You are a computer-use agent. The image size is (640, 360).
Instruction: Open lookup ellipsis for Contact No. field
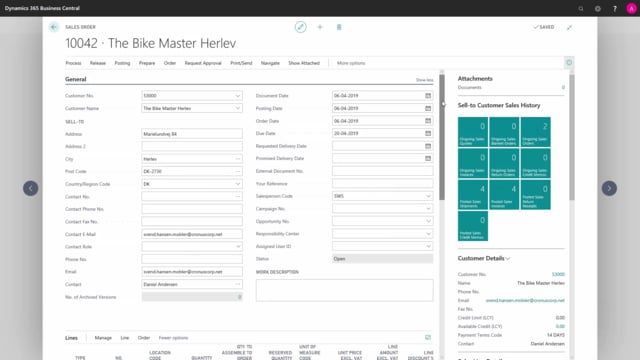coord(238,196)
